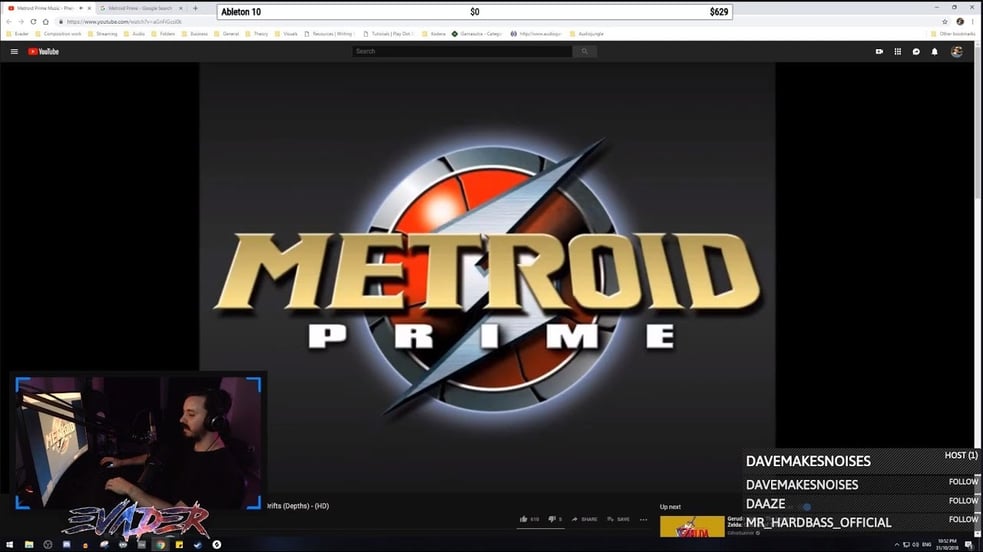Click the SHARE button under the video
The height and width of the screenshot is (552, 983).
tap(584, 519)
